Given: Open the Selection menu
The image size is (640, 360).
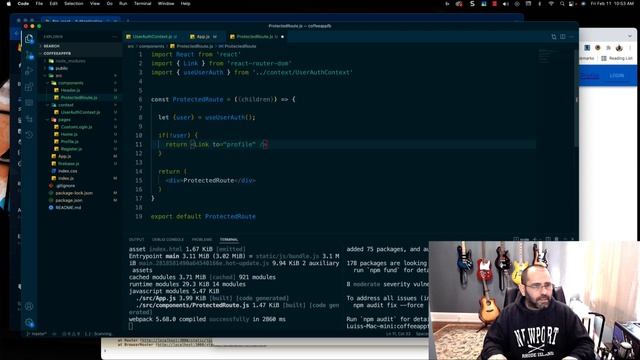Looking at the screenshot, I should click(73, 4).
